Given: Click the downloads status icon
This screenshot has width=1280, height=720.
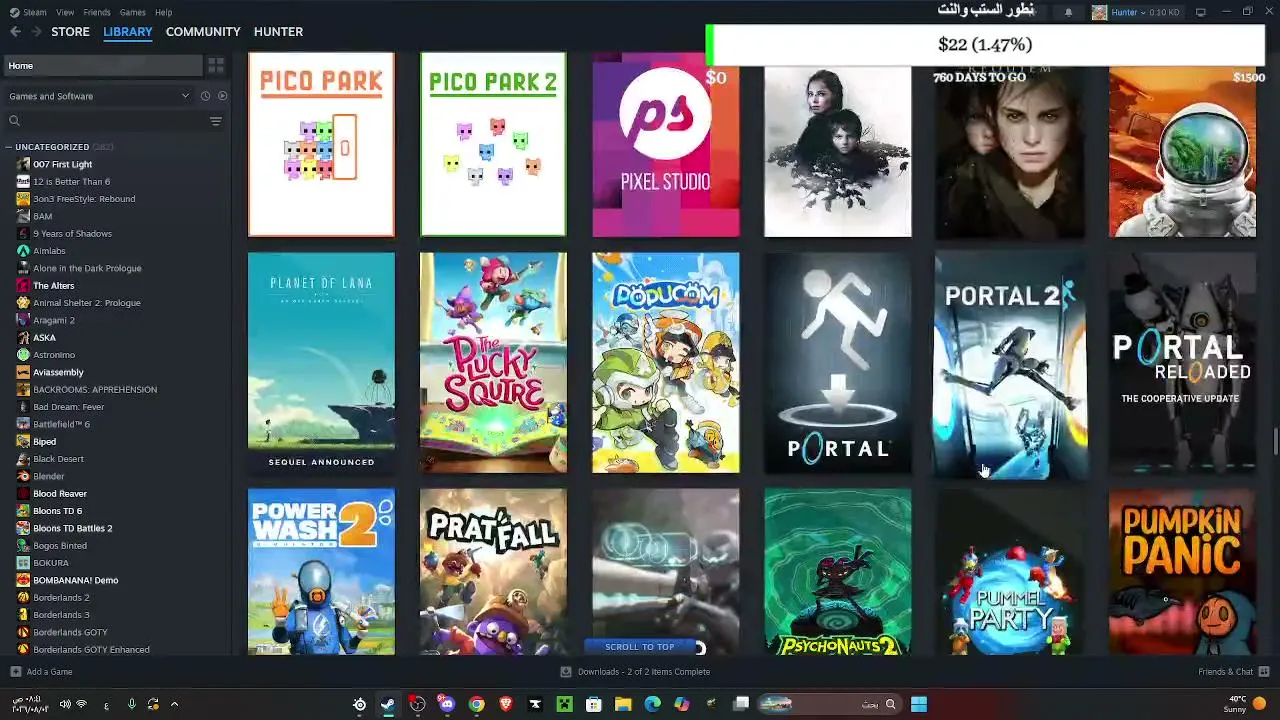Looking at the screenshot, I should click(x=566, y=672).
